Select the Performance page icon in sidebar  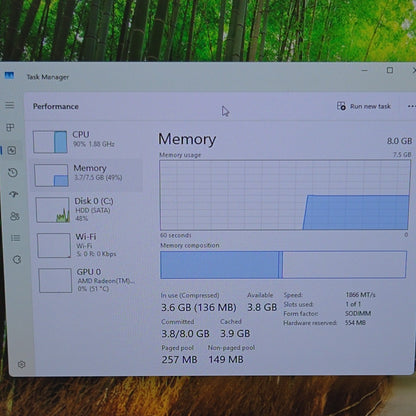coord(12,150)
